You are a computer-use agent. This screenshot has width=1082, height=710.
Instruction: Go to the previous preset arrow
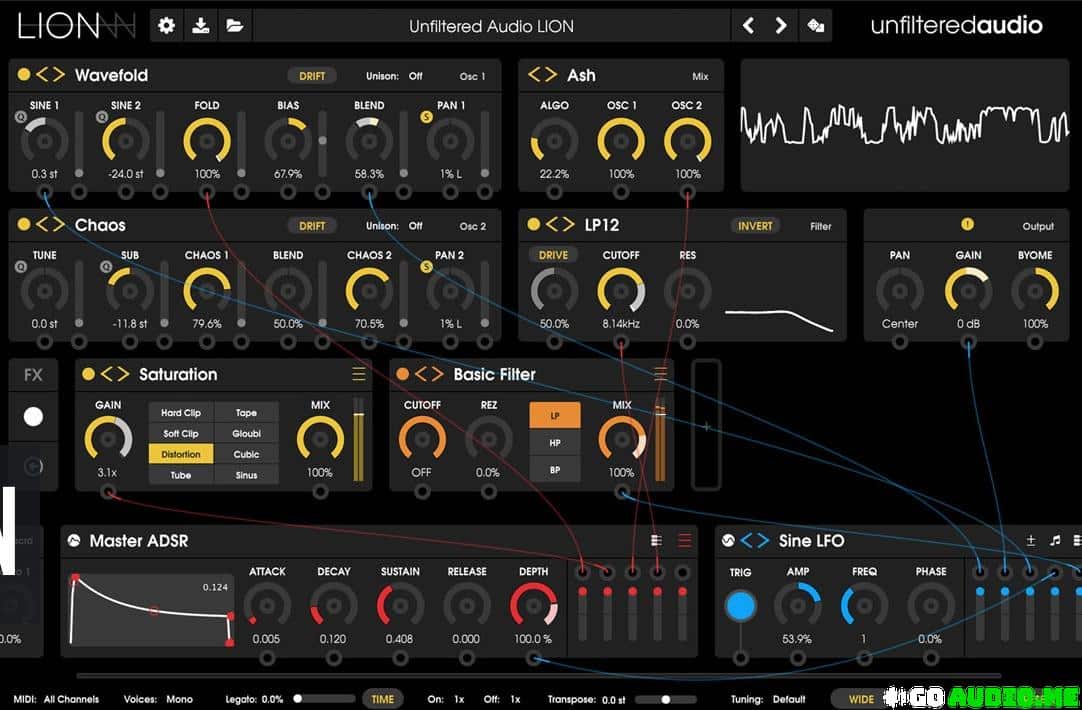pyautogui.click(x=748, y=26)
